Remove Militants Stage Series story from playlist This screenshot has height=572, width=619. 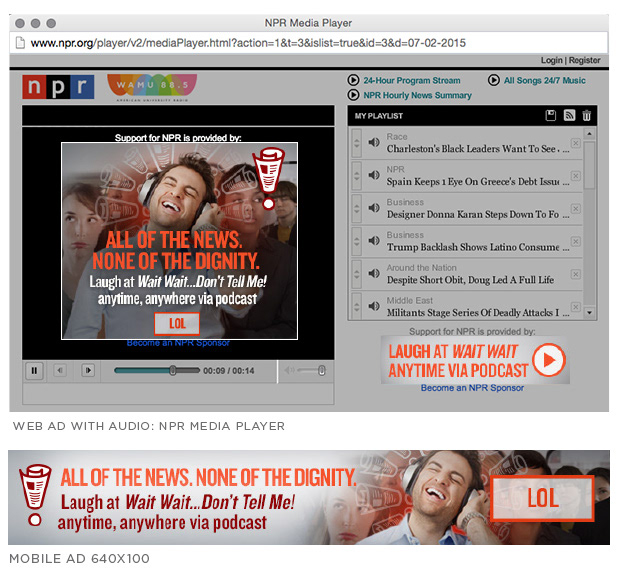[x=576, y=307]
